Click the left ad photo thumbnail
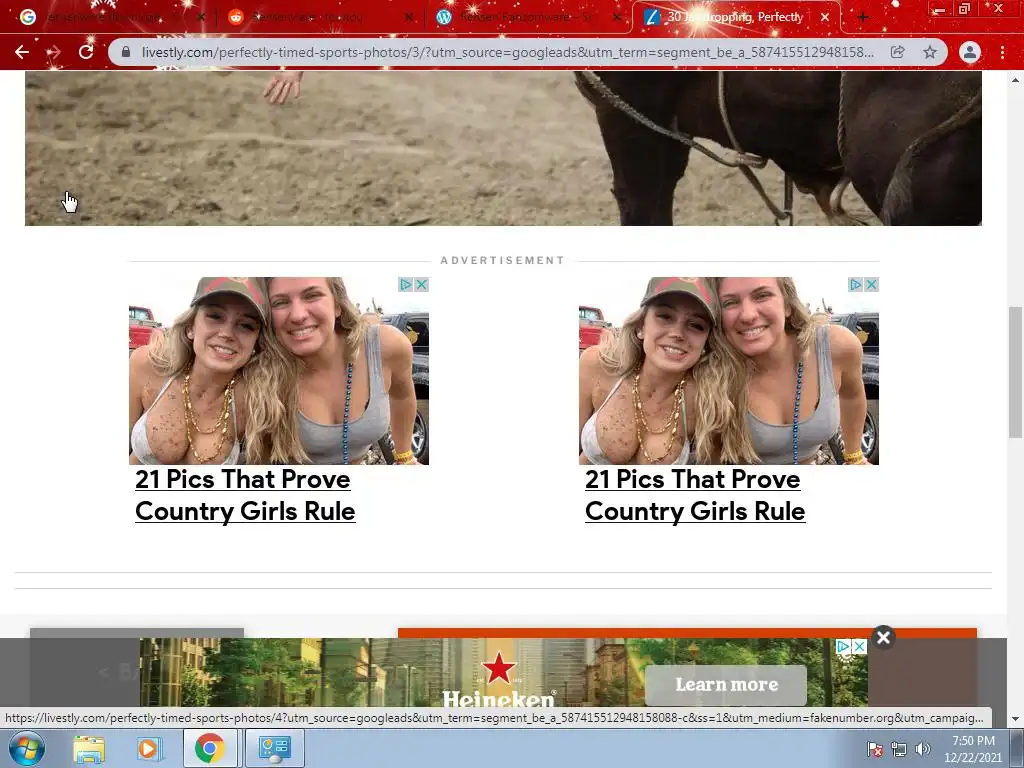The image size is (1024, 768). click(x=279, y=371)
